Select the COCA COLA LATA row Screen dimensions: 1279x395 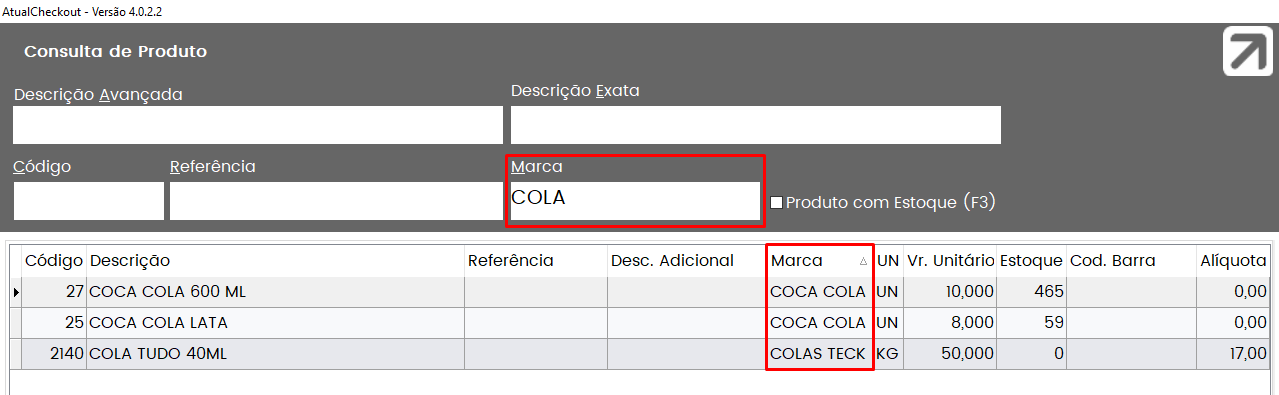click(640, 323)
